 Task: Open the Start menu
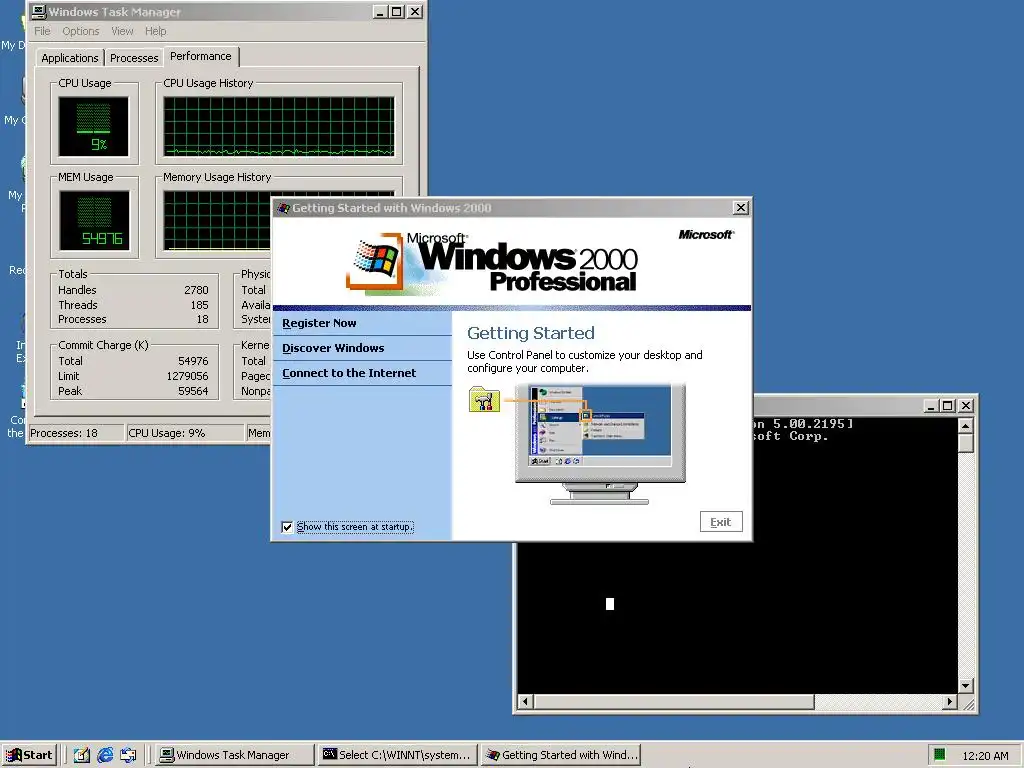pyautogui.click(x=29, y=755)
